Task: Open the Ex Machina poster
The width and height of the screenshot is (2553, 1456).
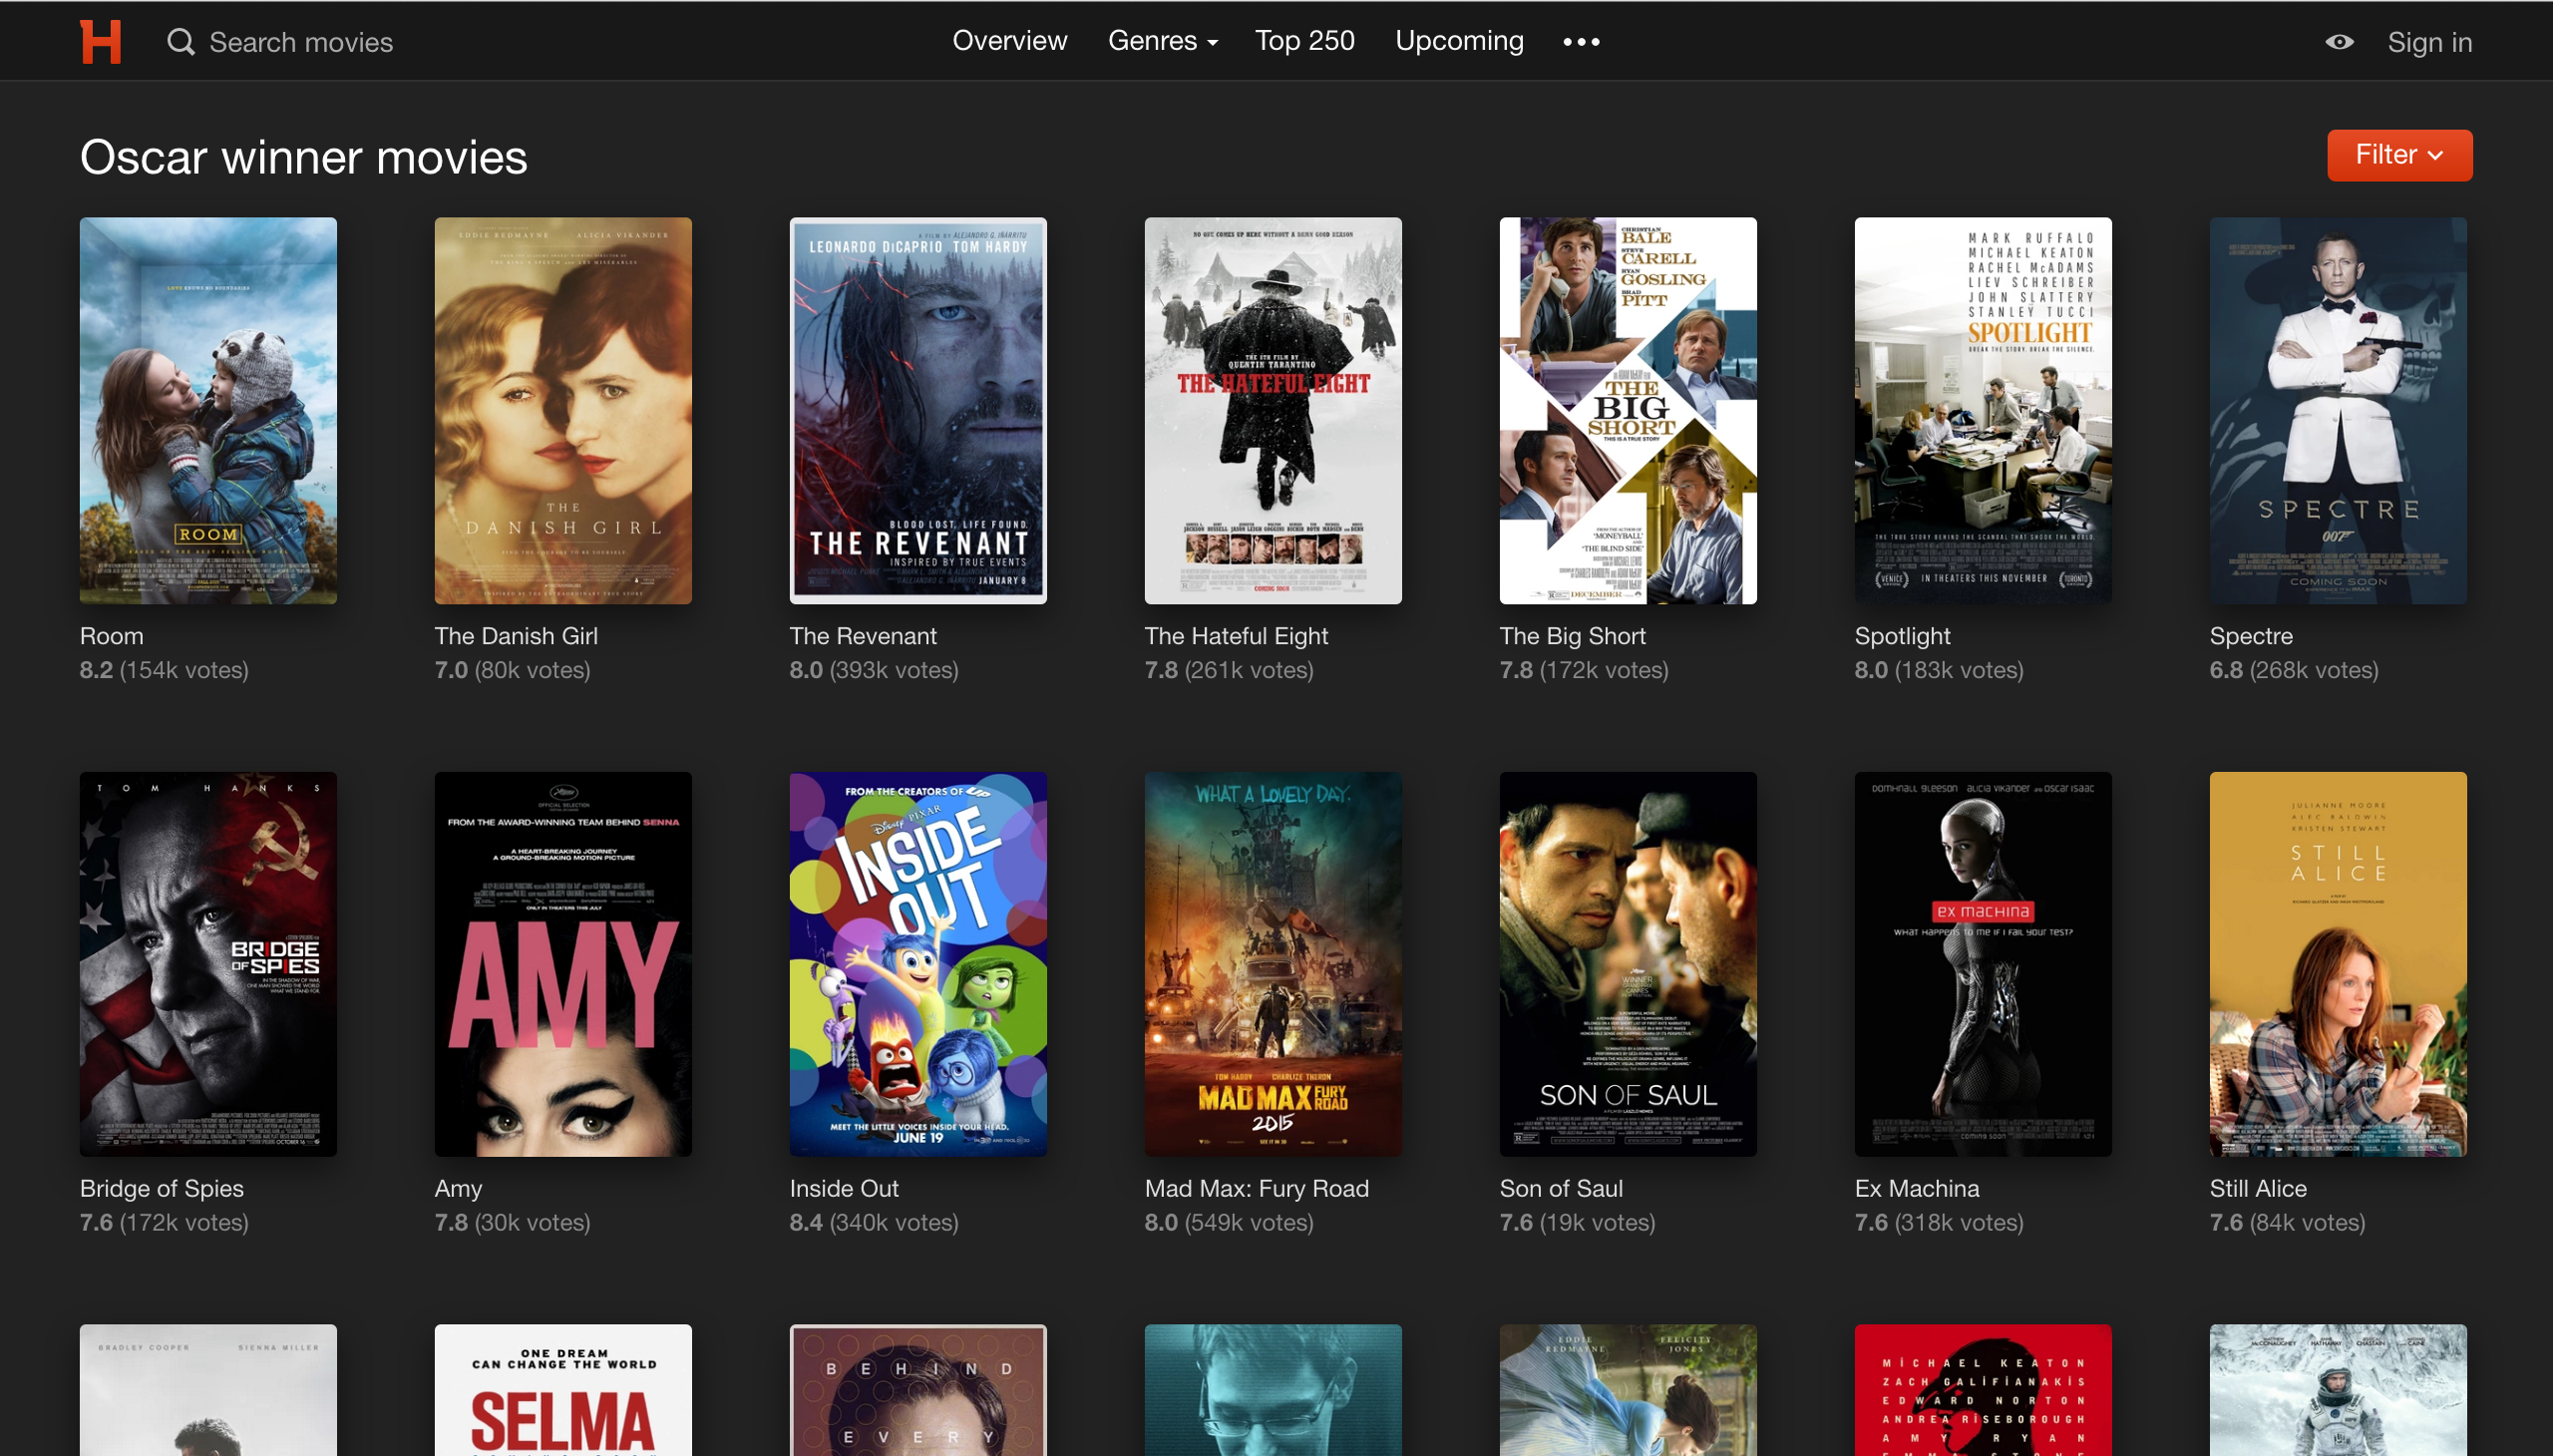Action: (1982, 963)
